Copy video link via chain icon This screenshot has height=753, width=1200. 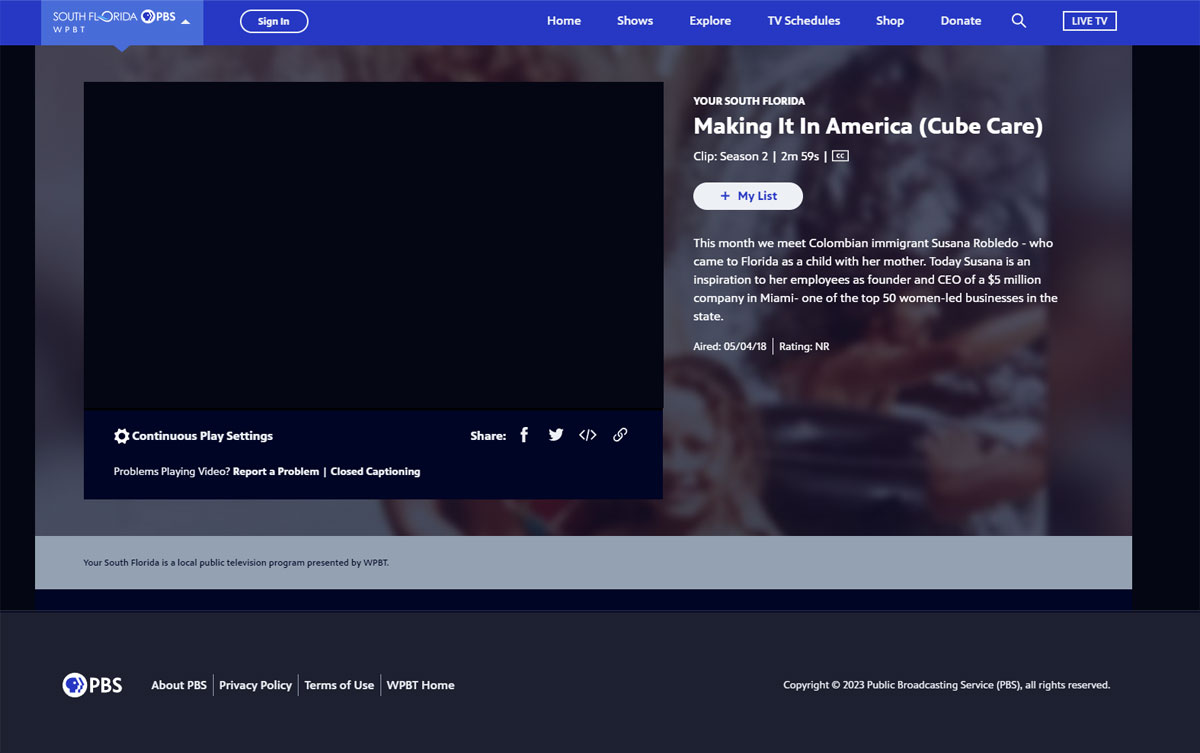click(x=620, y=435)
